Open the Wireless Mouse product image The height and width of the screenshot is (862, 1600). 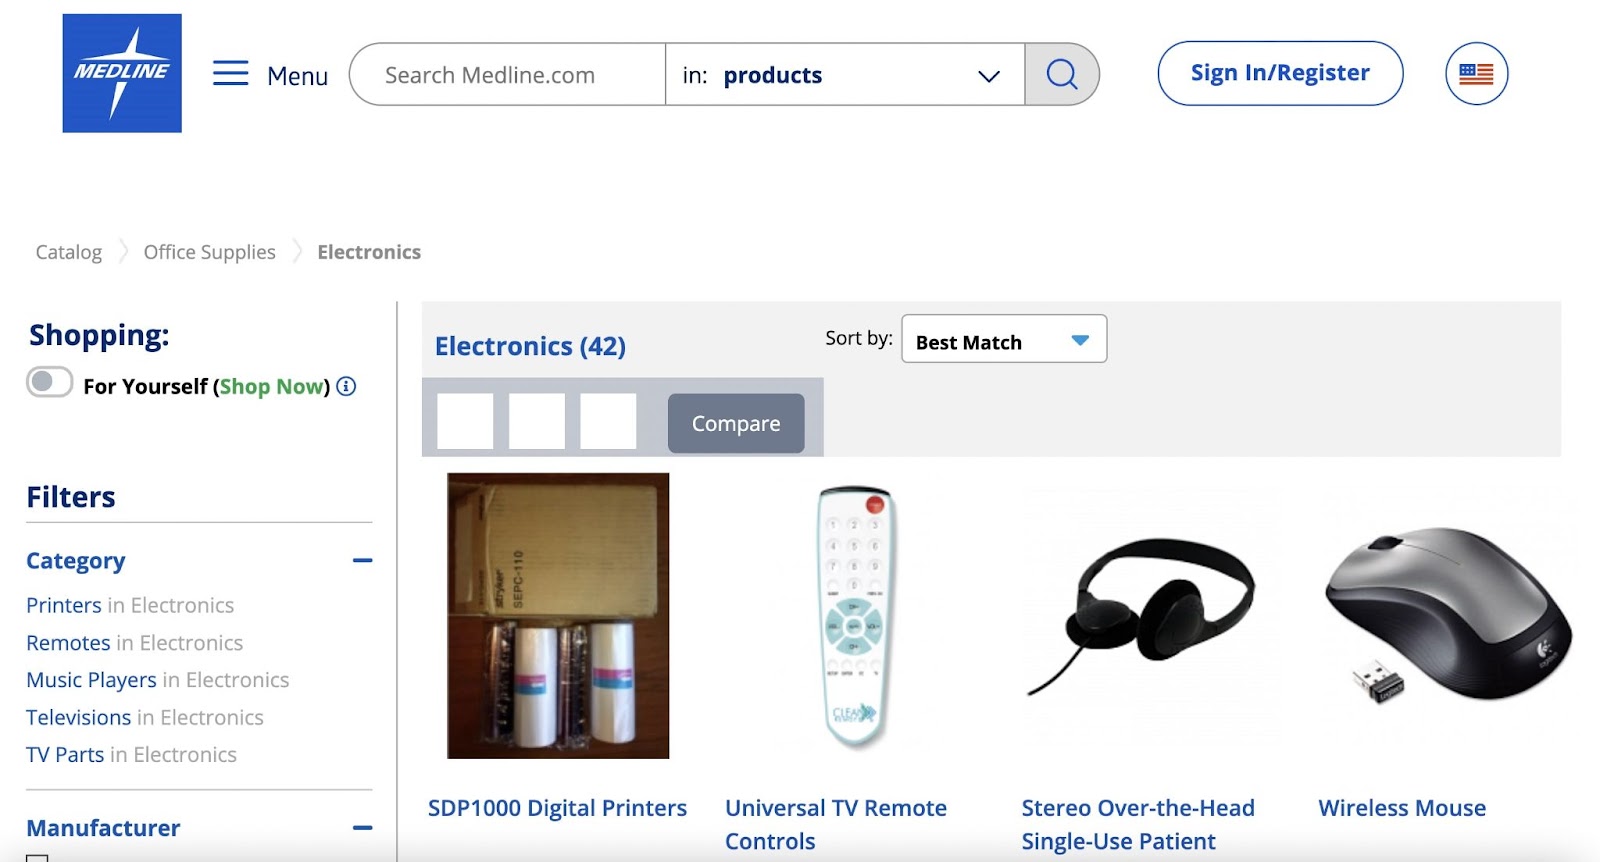pos(1447,615)
